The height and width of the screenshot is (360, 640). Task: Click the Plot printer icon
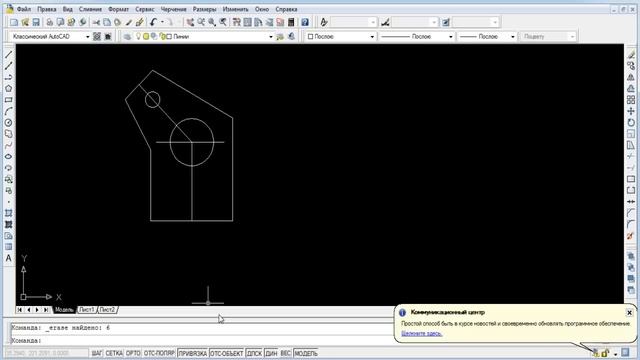point(49,22)
